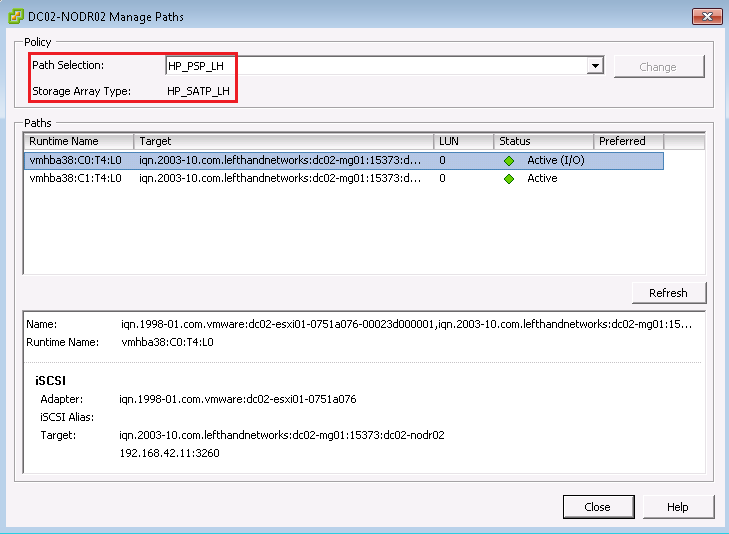Image resolution: width=729 pixels, height=534 pixels.
Task: Click the Target cell of second path
Action: click(280, 179)
